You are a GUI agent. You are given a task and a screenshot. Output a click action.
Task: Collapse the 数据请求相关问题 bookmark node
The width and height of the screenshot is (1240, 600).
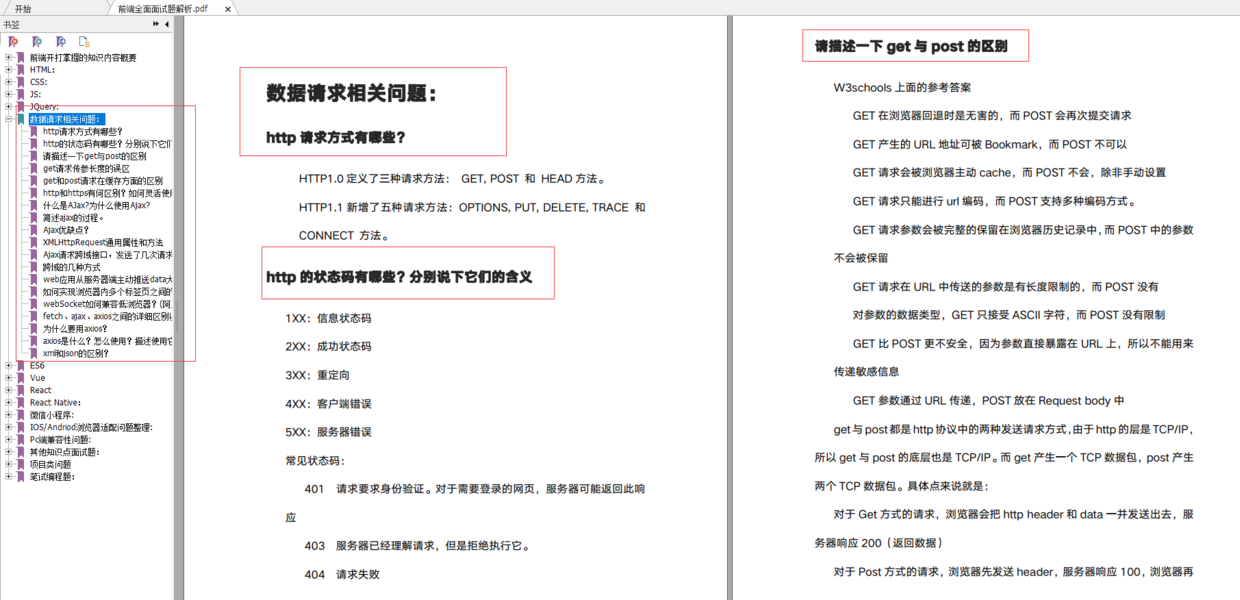coord(8,119)
